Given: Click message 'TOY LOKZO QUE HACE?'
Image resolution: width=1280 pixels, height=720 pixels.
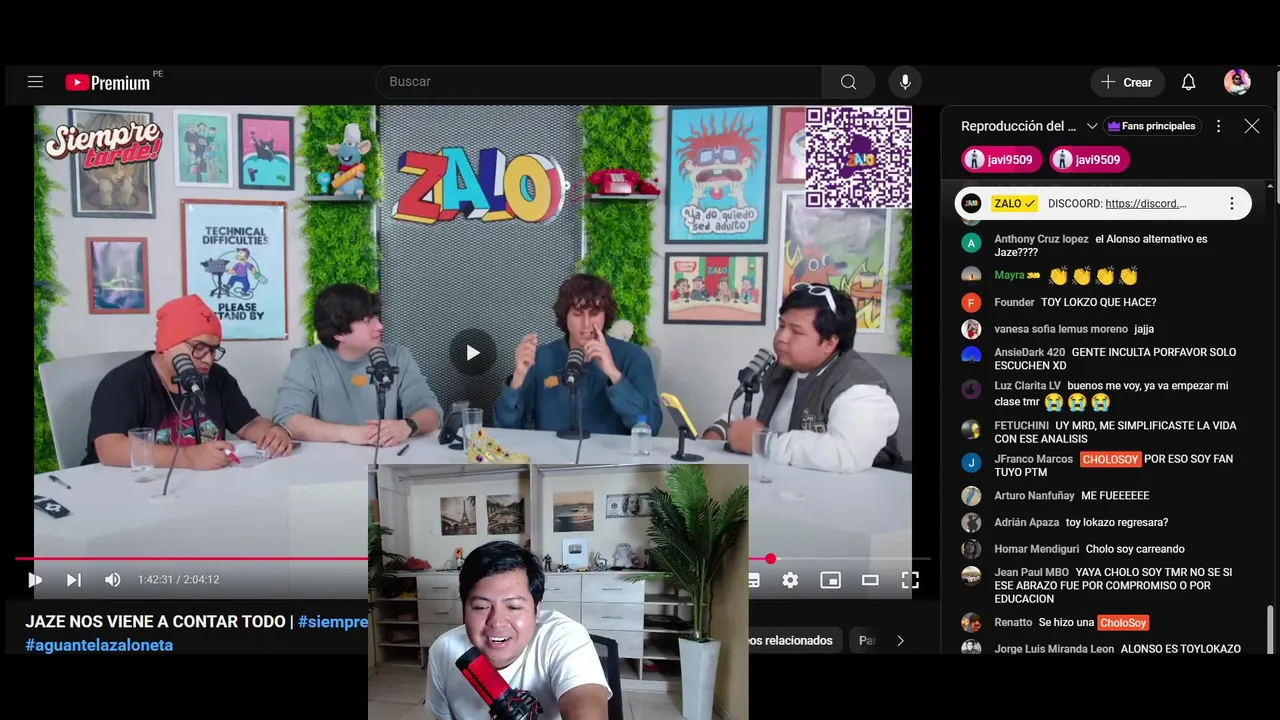Looking at the screenshot, I should [x=1098, y=302].
